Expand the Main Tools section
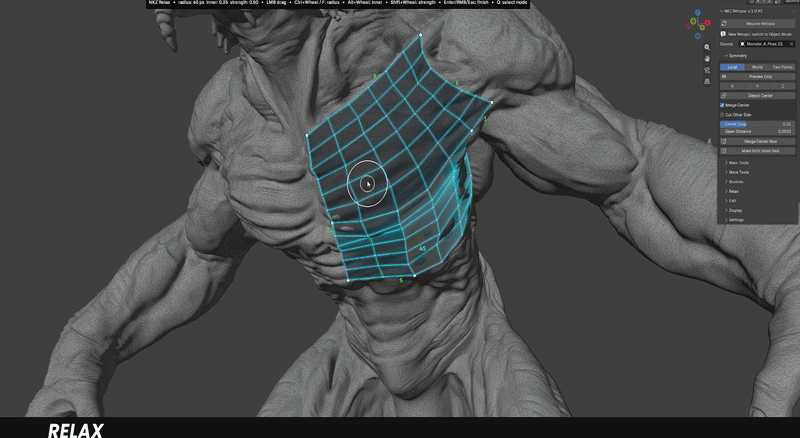The width and height of the screenshot is (800, 438). pyautogui.click(x=737, y=163)
